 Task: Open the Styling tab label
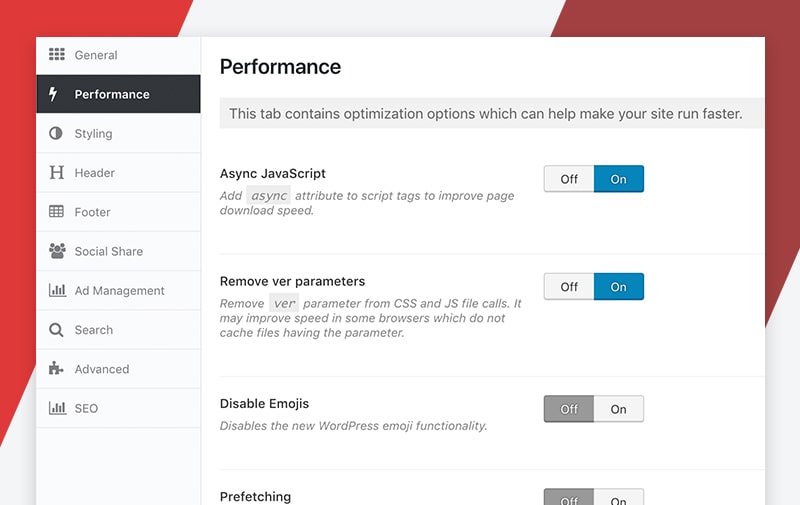[93, 134]
